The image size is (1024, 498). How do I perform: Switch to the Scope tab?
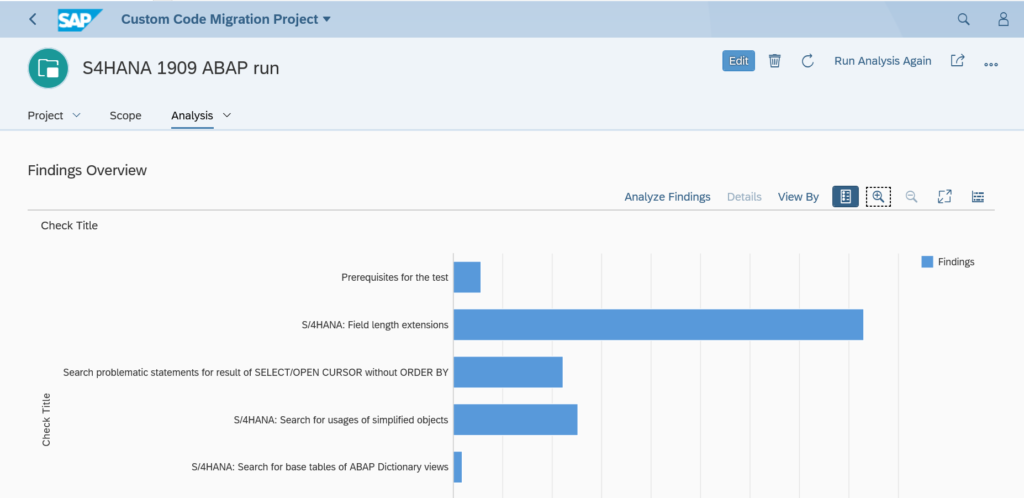tap(125, 116)
